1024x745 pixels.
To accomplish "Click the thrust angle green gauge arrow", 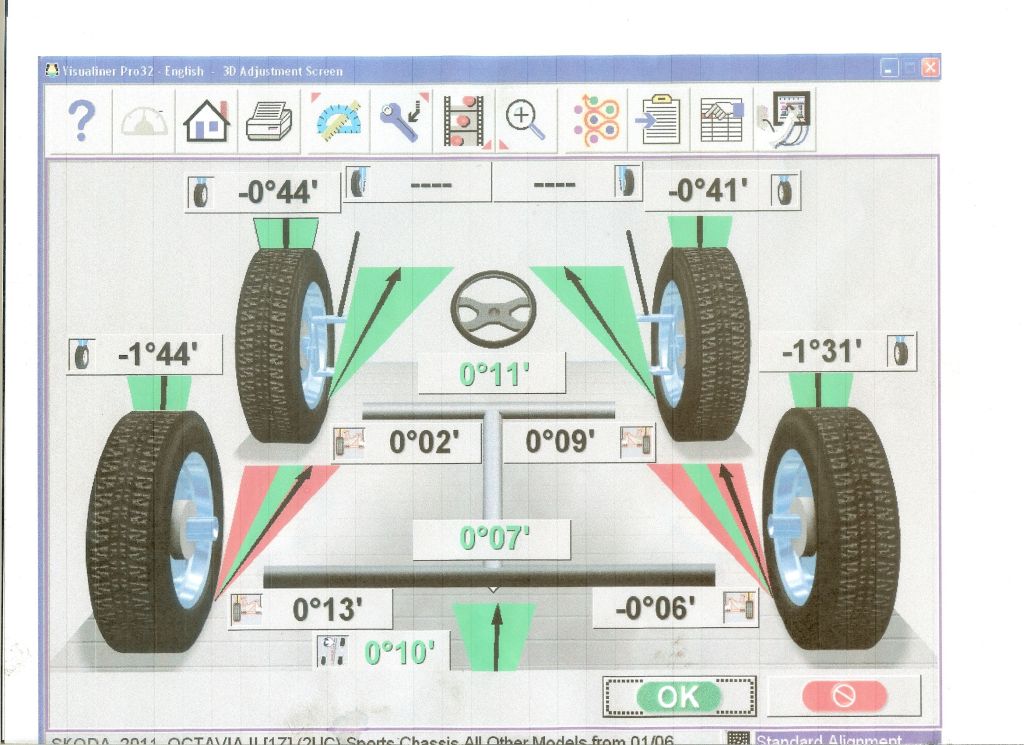I will 494,637.
